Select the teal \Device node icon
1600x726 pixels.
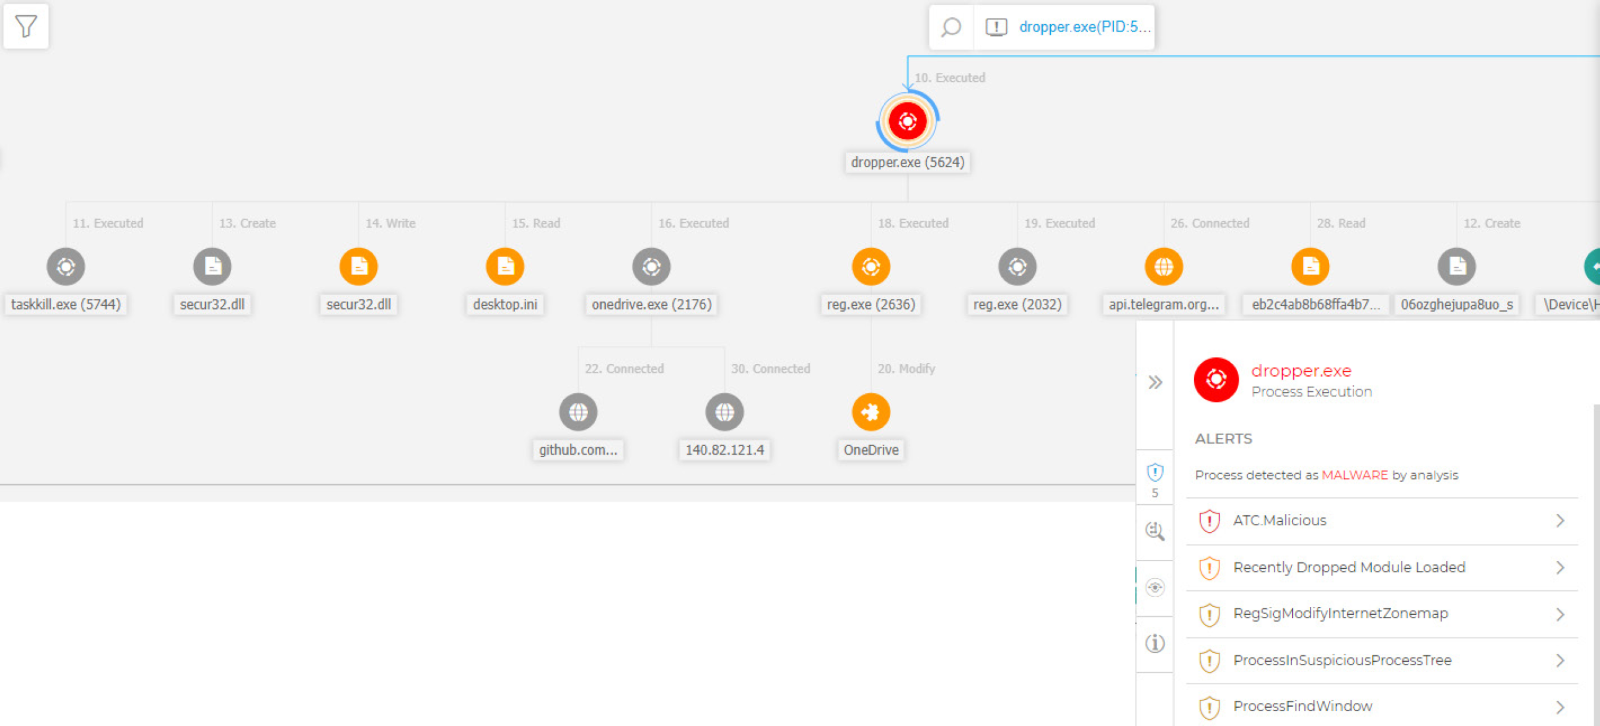[1592, 267]
